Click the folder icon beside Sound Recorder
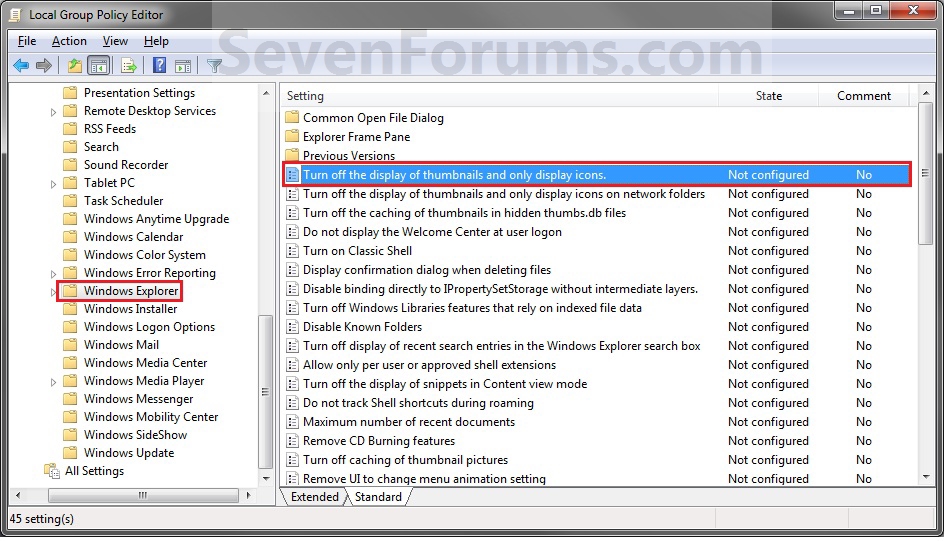Screen dimensions: 944x541 click(x=70, y=165)
